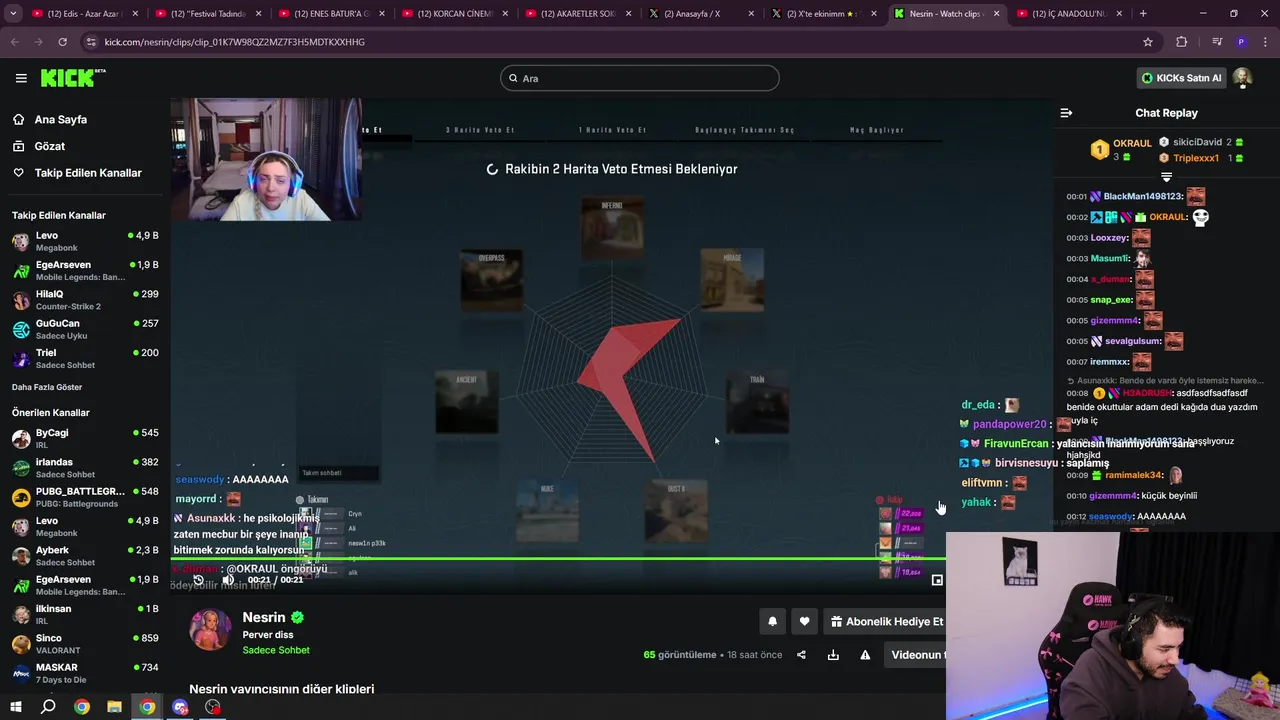The width and height of the screenshot is (1280, 720).
Task: Open the tab search dropdown arrow
Action: tap(13, 14)
